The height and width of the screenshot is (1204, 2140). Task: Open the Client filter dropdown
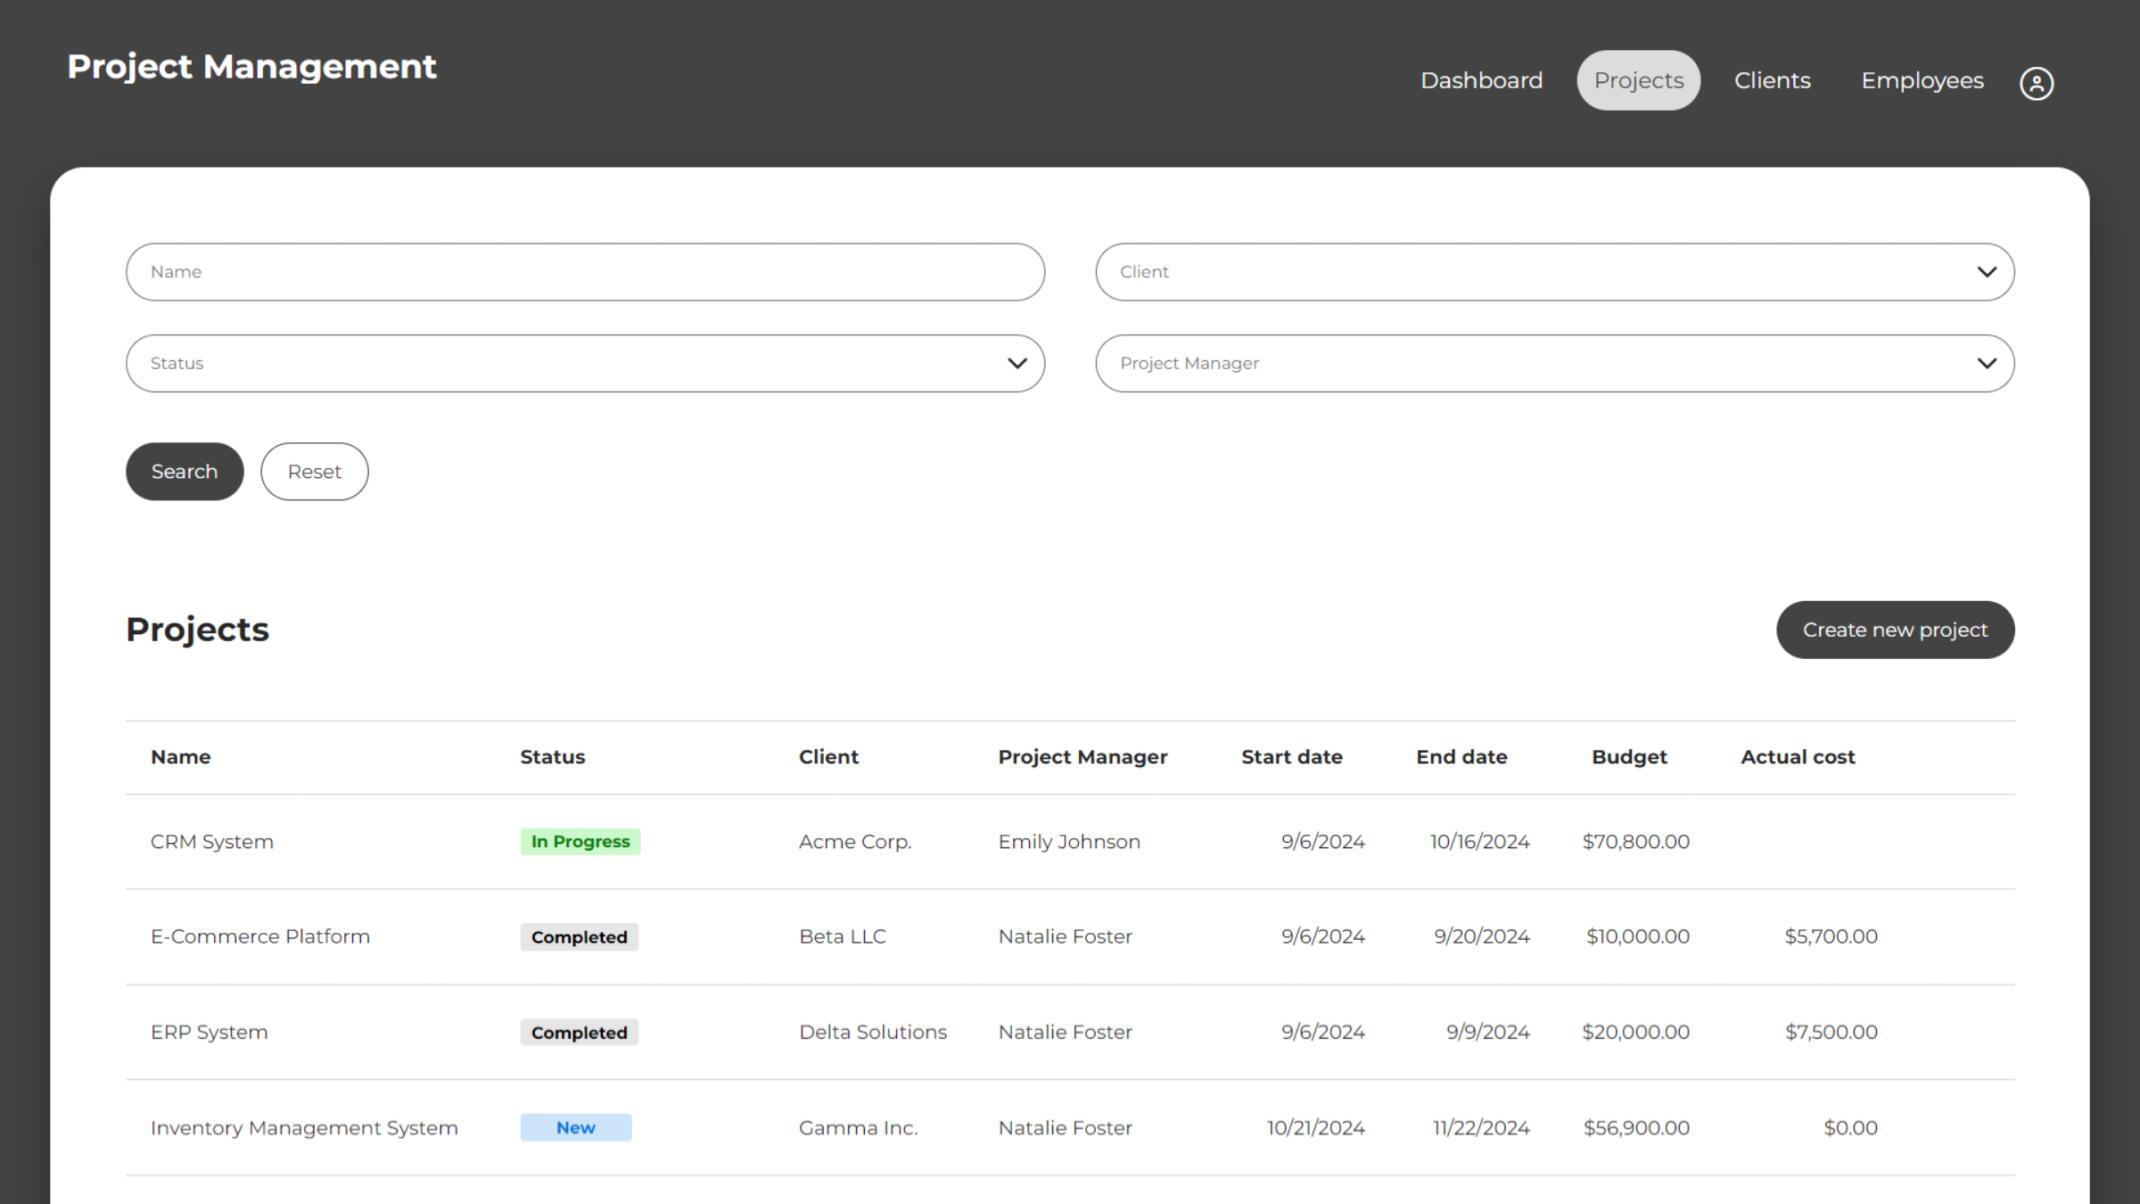click(1555, 271)
